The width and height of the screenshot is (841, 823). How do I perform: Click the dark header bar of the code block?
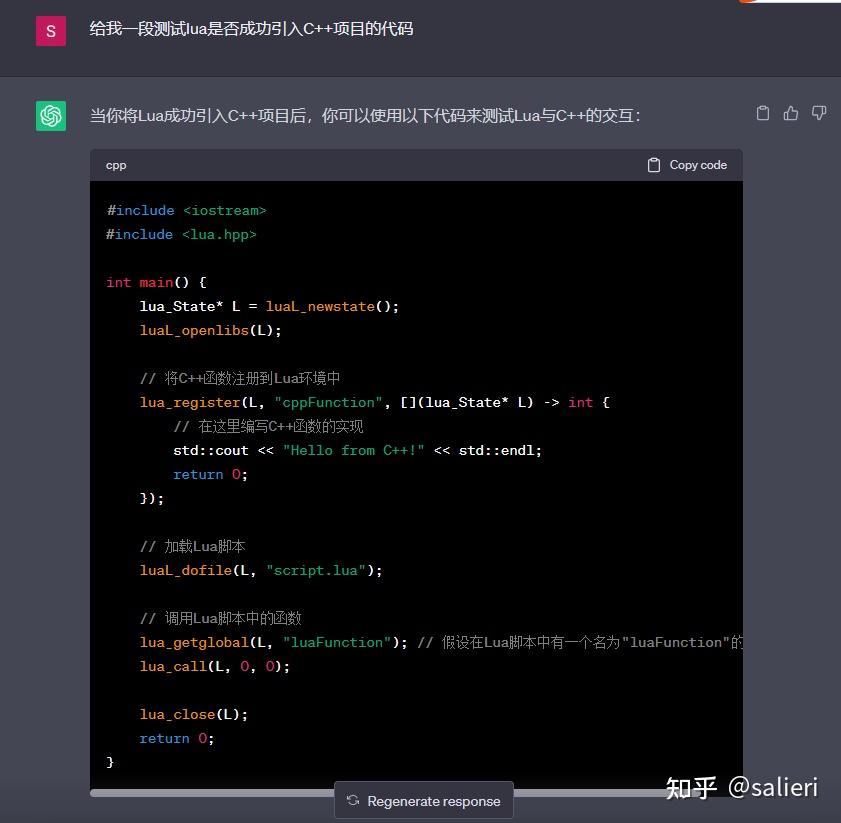pyautogui.click(x=400, y=164)
